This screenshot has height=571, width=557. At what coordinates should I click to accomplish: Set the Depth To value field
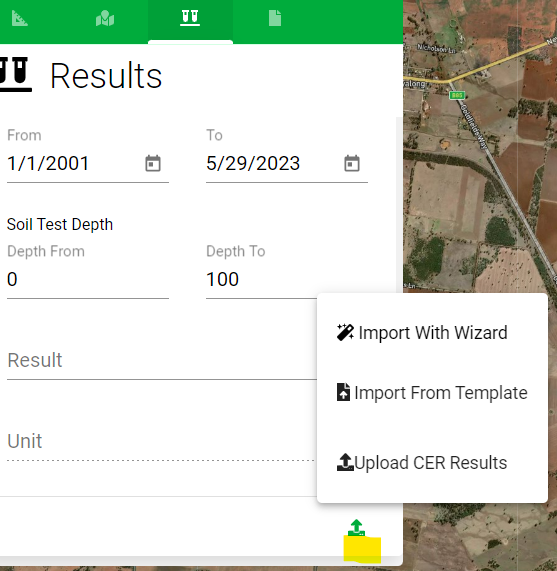[x=261, y=279]
